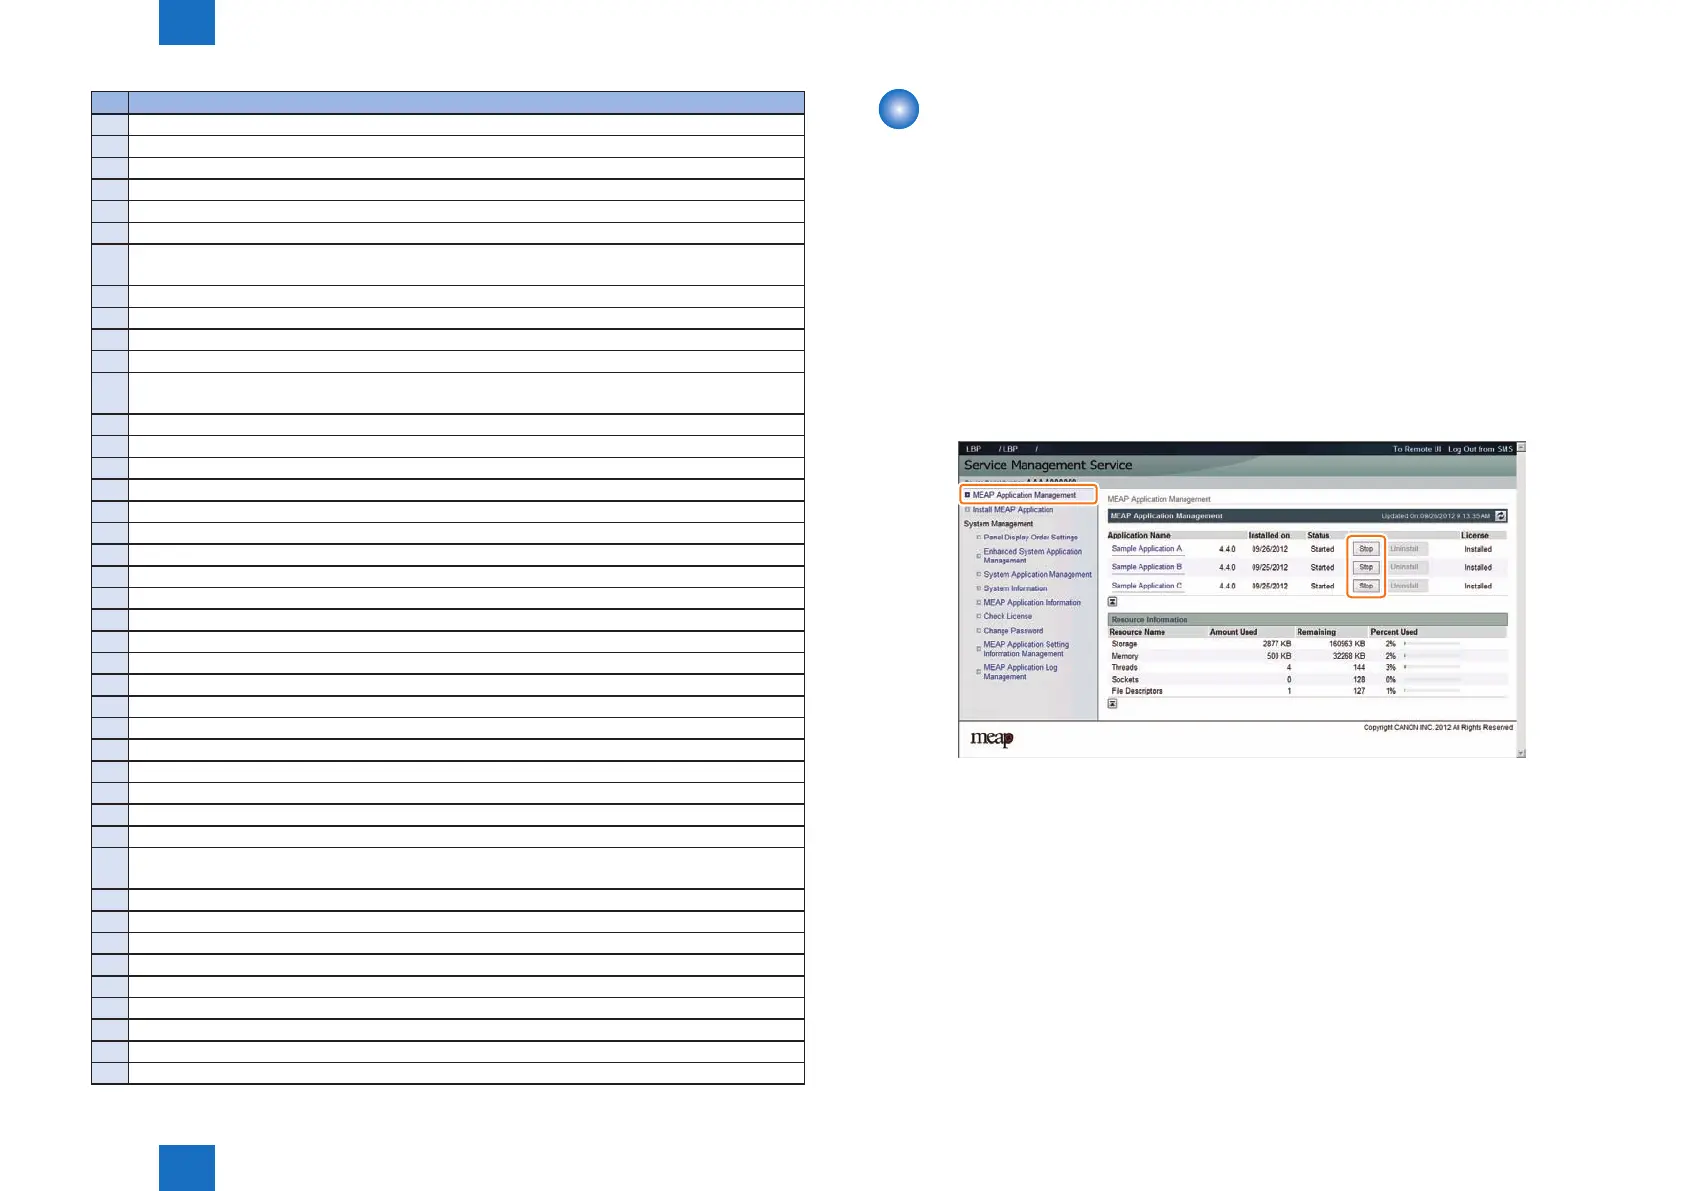1684x1191 pixels.
Task: Click the scroll down arrow of the page scrollbar
Action: tap(1521, 753)
